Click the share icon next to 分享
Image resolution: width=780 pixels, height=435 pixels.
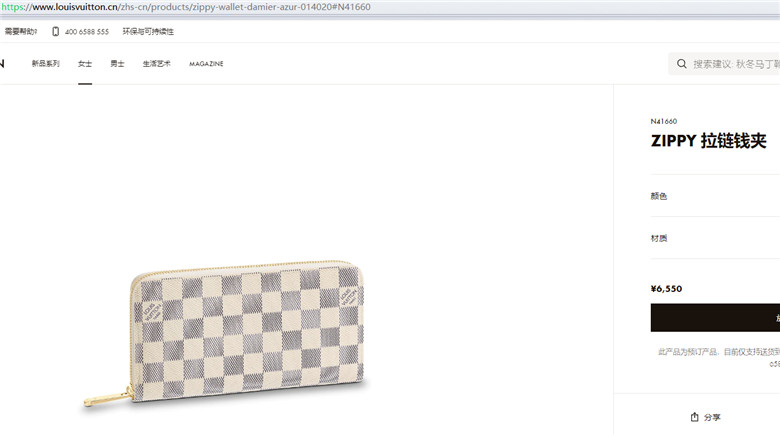pos(694,417)
